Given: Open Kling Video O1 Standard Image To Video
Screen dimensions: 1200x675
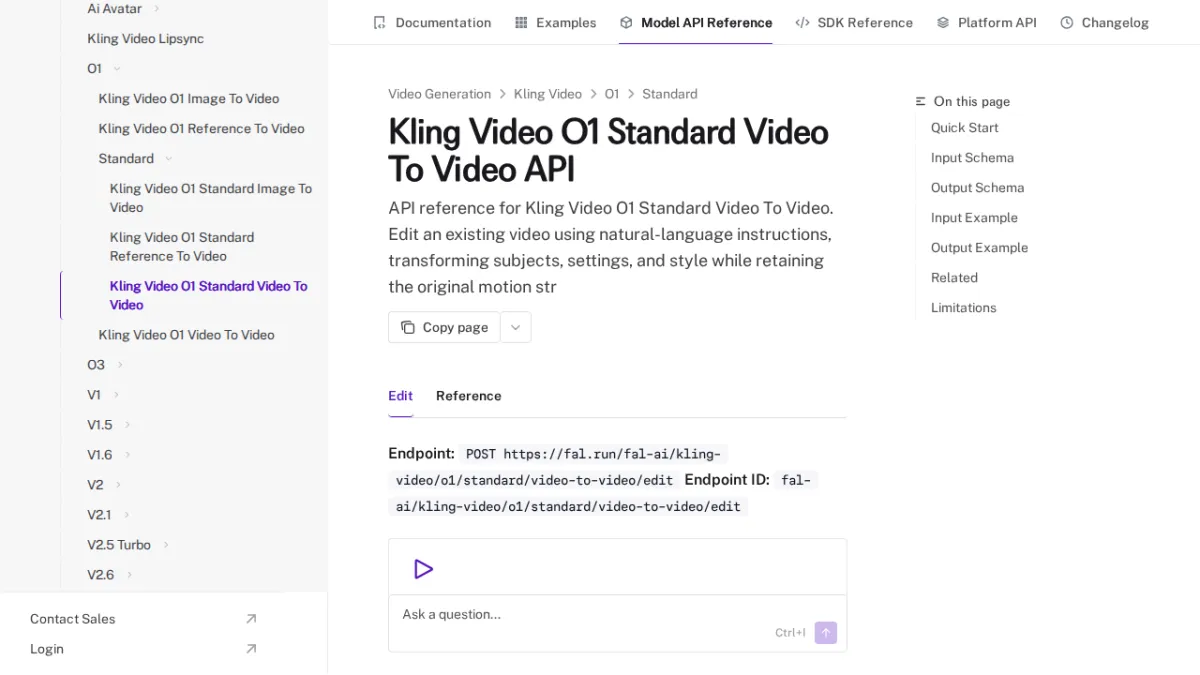Looking at the screenshot, I should coord(211,198).
